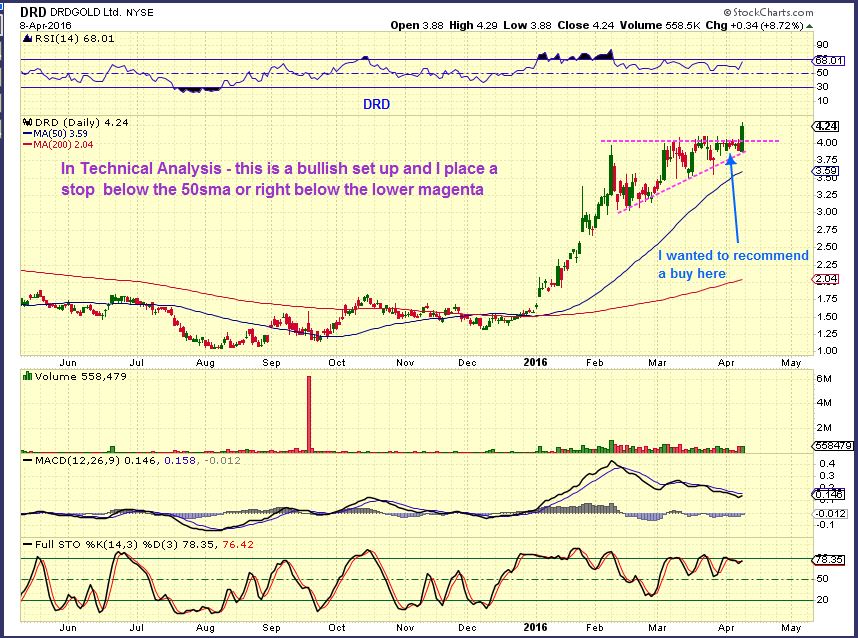Click the purple 'In Technical Analysis' note
858x638 pixels.
pos(279,179)
